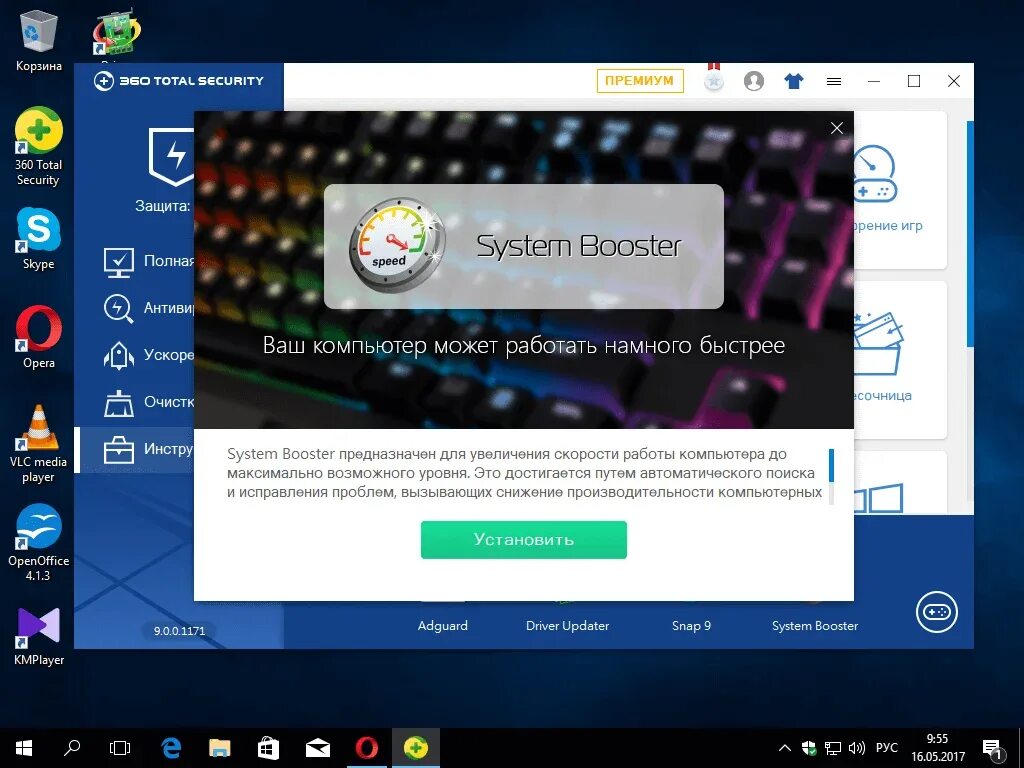The image size is (1024, 768).
Task: Click the Защита: status label
Action: click(x=163, y=206)
